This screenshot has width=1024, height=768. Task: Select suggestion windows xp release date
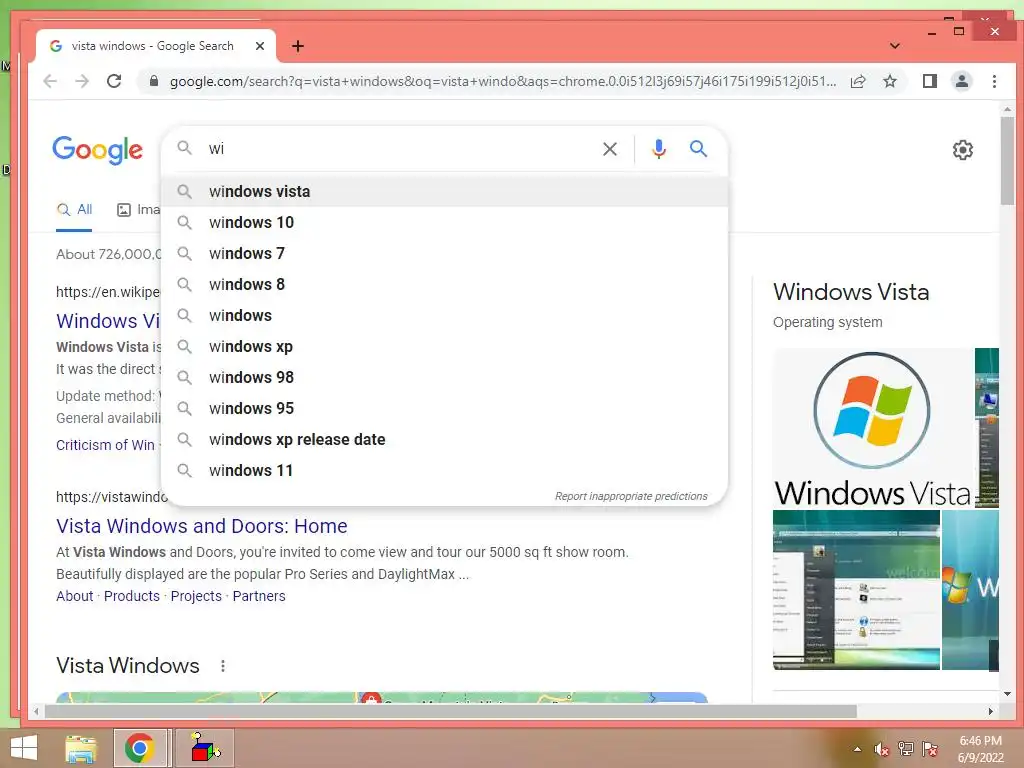tap(444, 440)
